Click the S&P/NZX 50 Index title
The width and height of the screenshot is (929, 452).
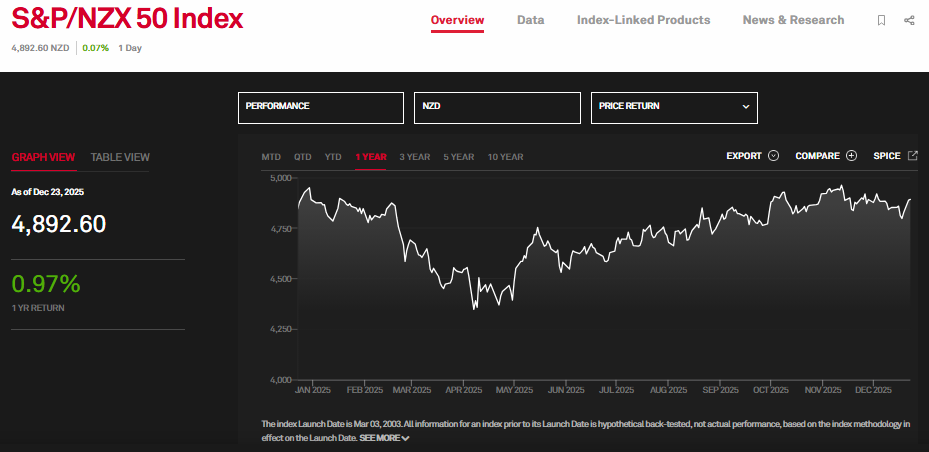click(127, 20)
